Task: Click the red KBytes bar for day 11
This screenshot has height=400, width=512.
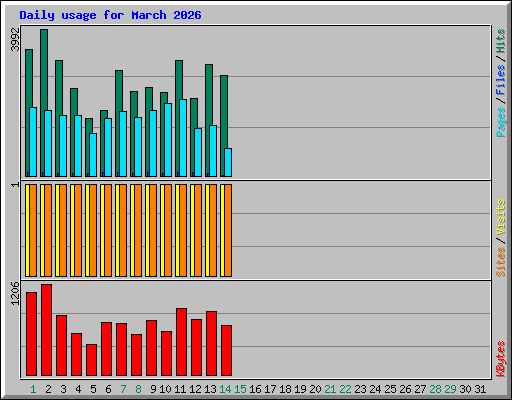Action: click(x=182, y=342)
